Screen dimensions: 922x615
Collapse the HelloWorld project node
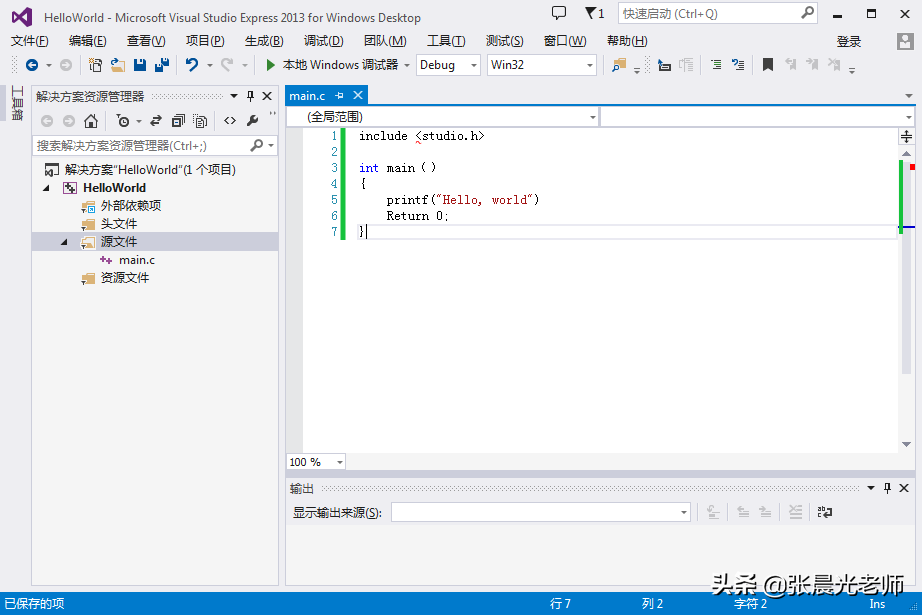[46, 188]
